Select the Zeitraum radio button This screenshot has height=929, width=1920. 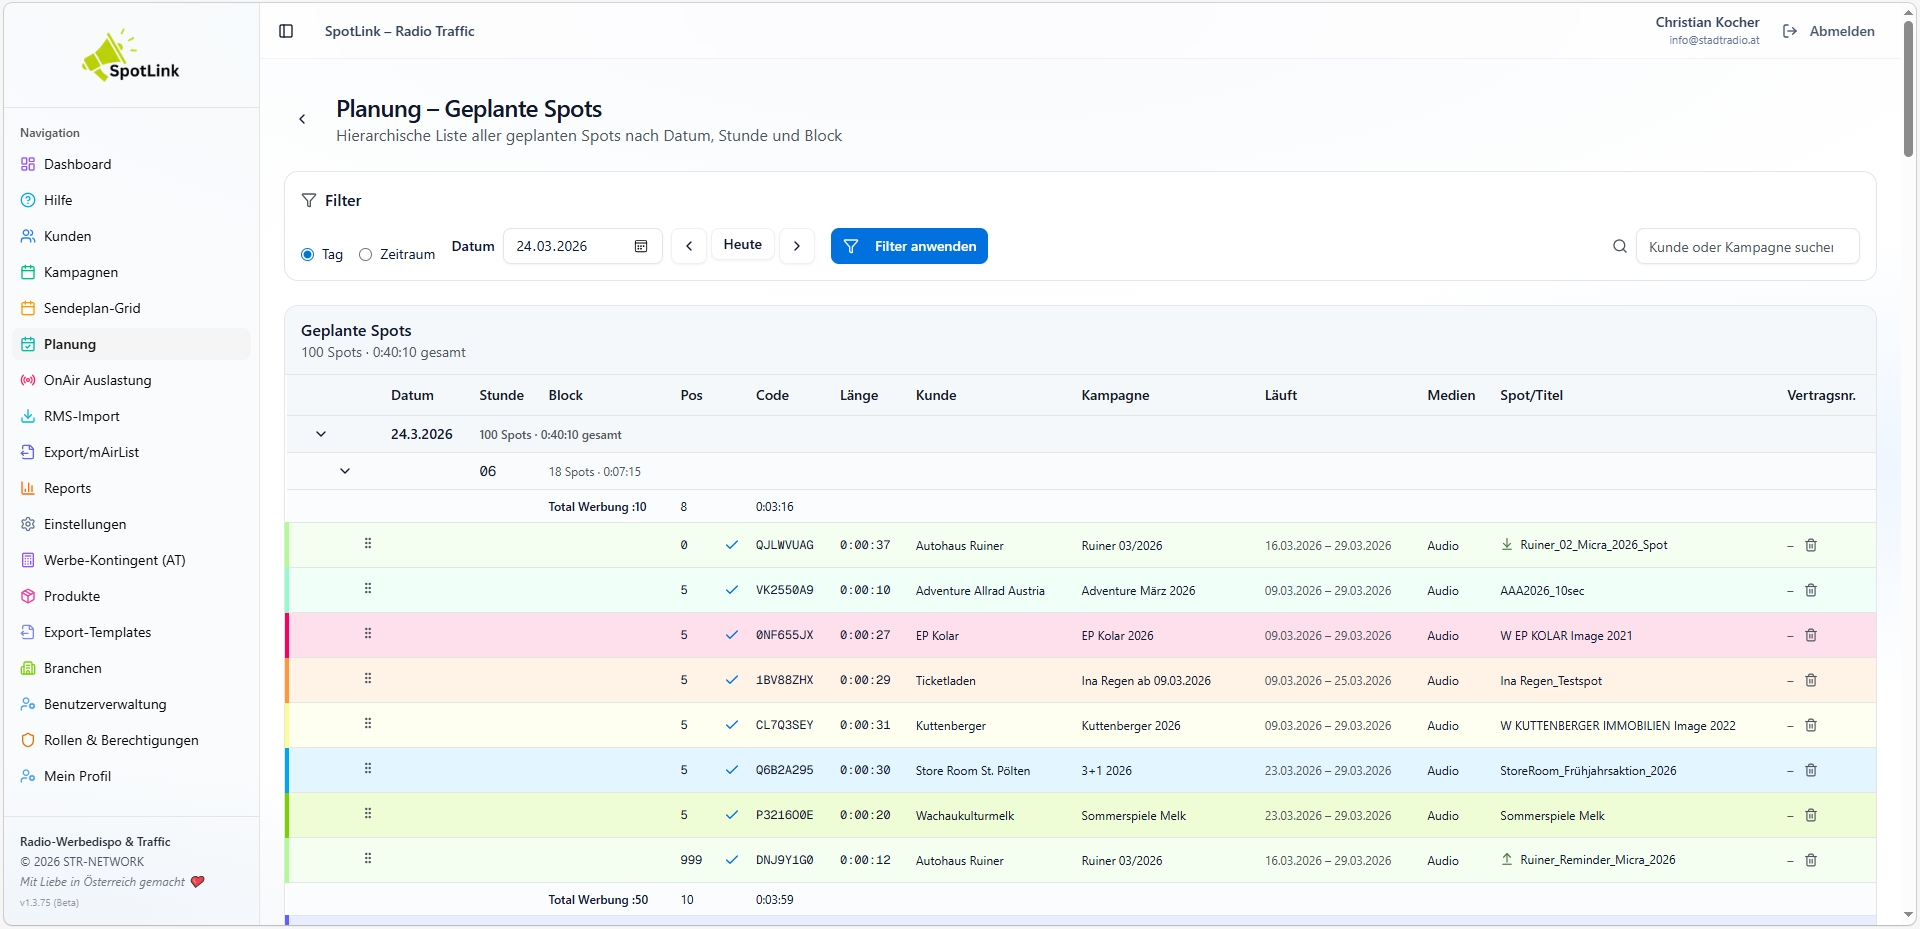pos(366,255)
